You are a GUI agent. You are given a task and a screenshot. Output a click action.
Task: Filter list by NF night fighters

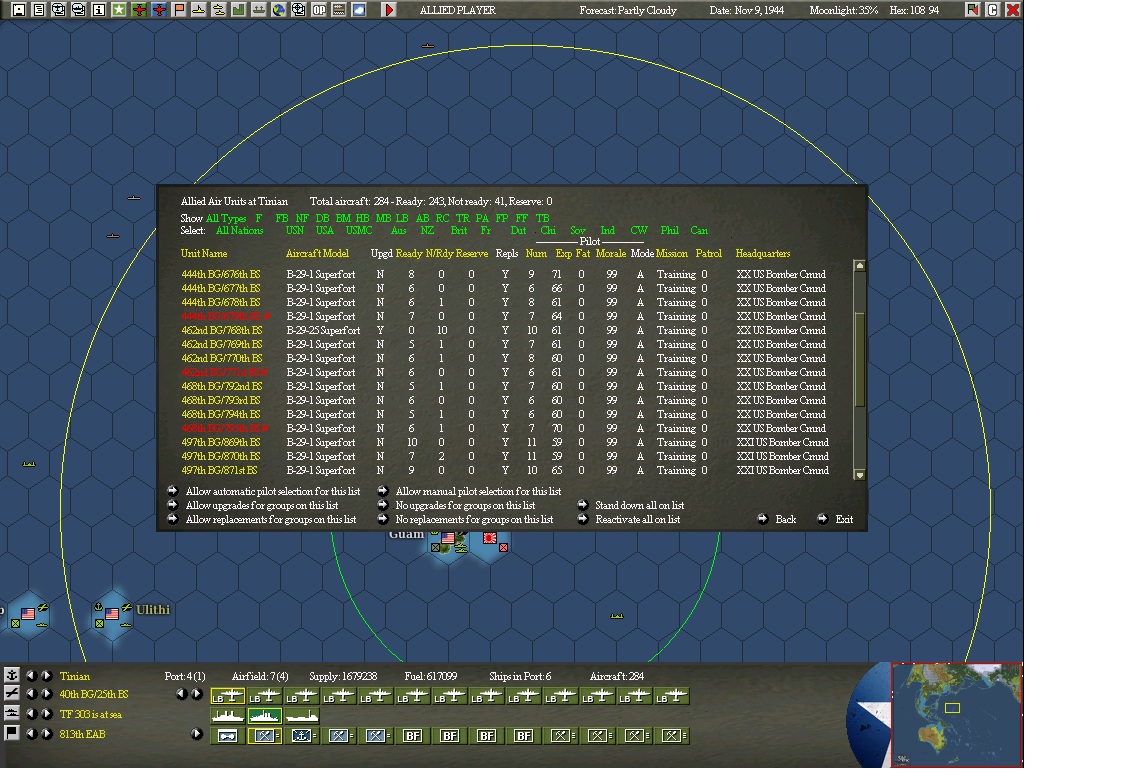(302, 218)
